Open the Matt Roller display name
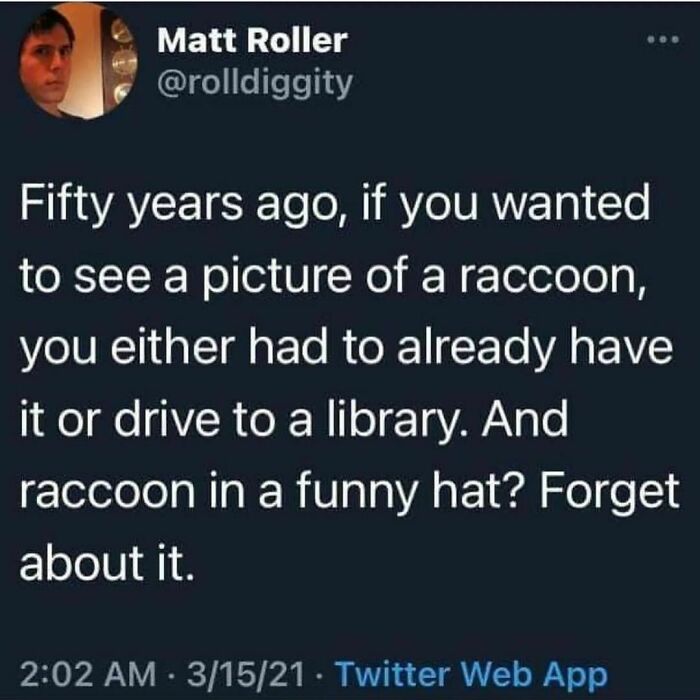This screenshot has width=700, height=700. point(252,41)
